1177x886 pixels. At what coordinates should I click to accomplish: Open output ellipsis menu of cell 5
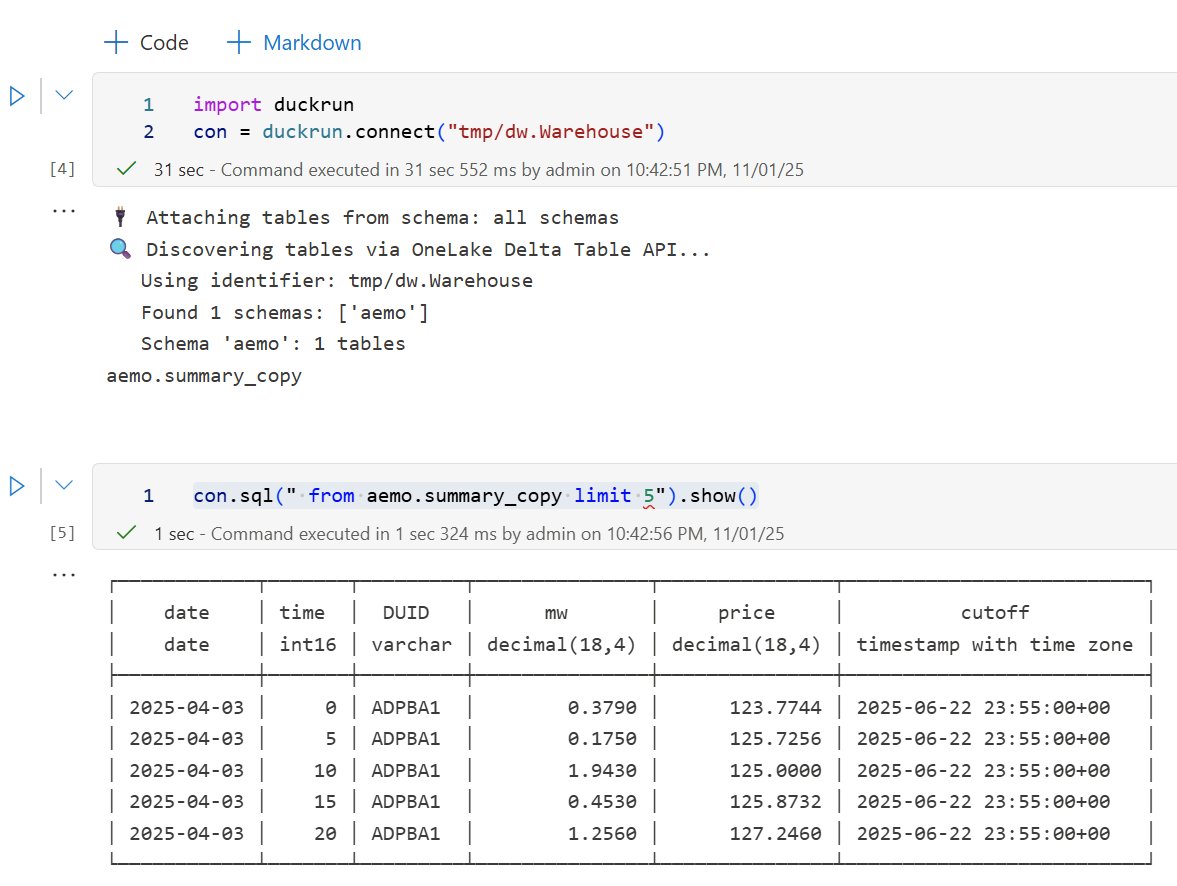point(64,575)
